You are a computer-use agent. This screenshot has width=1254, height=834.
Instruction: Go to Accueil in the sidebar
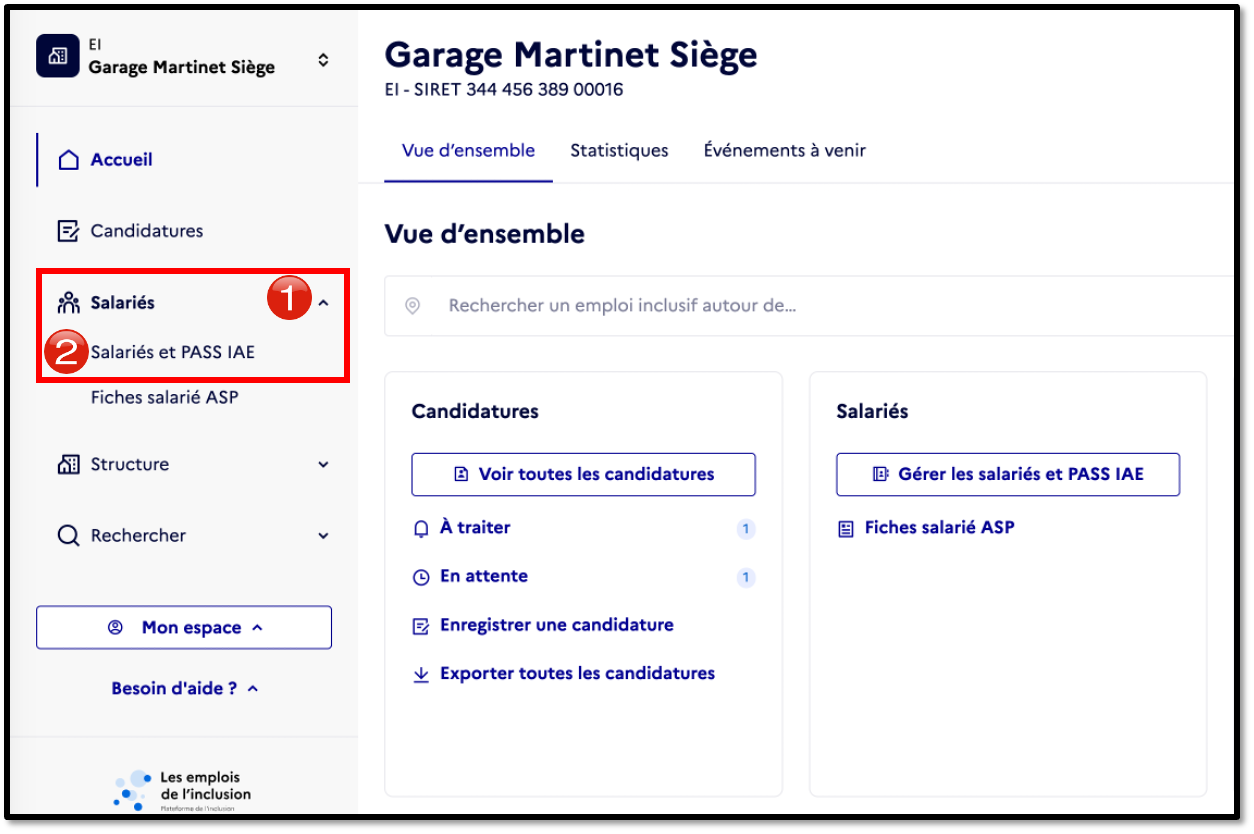click(121, 160)
